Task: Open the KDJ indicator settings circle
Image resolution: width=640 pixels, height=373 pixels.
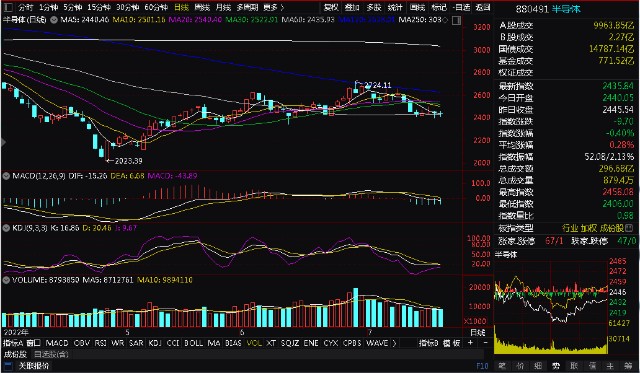Action: (6, 228)
